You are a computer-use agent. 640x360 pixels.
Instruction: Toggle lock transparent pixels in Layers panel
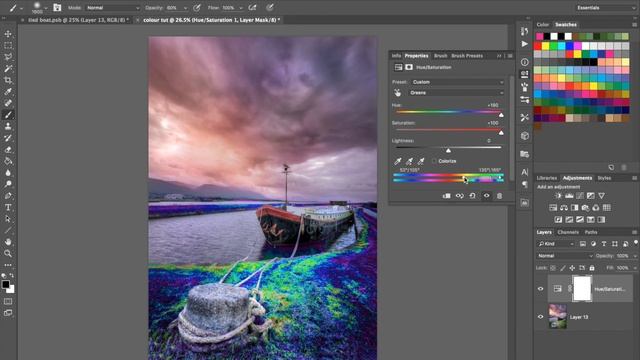point(553,268)
